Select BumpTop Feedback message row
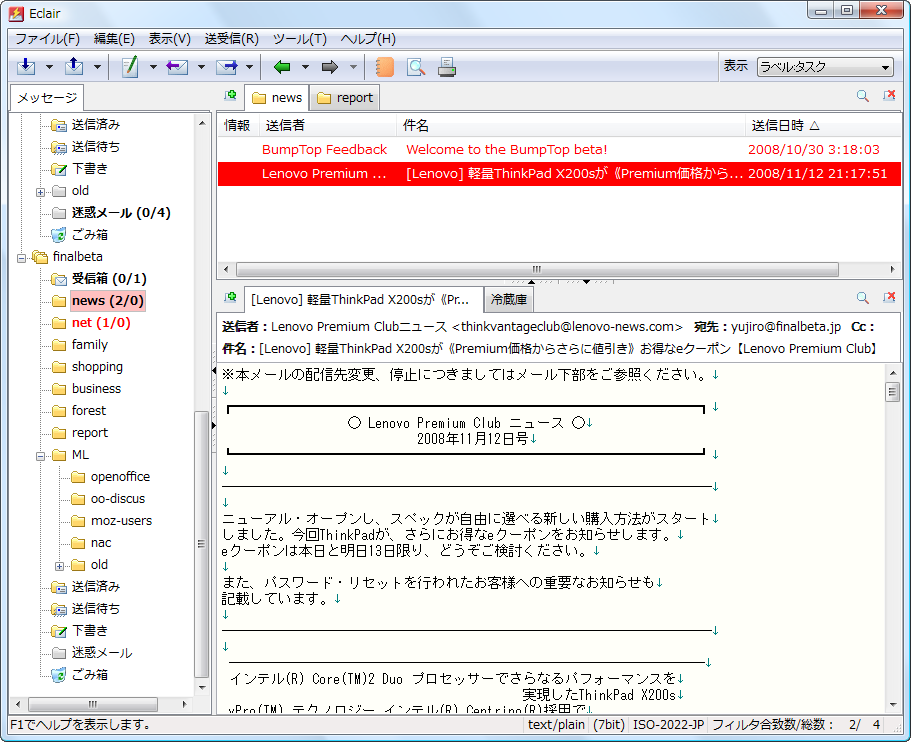 point(559,149)
